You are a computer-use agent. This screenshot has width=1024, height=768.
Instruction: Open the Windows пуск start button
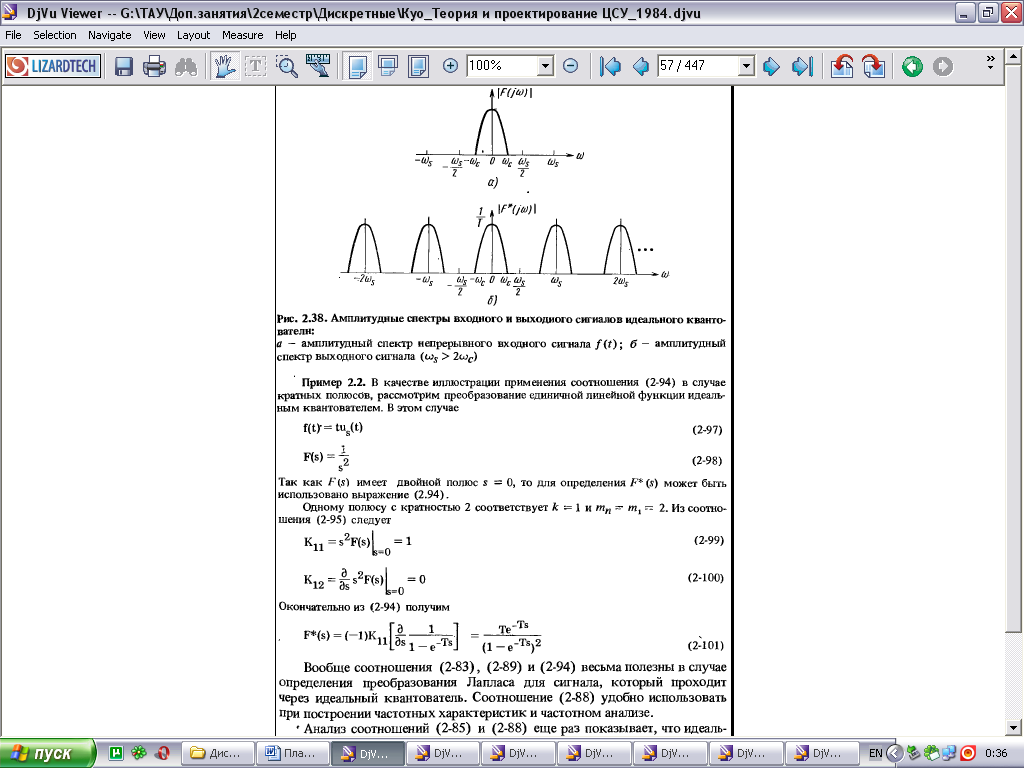(x=47, y=754)
